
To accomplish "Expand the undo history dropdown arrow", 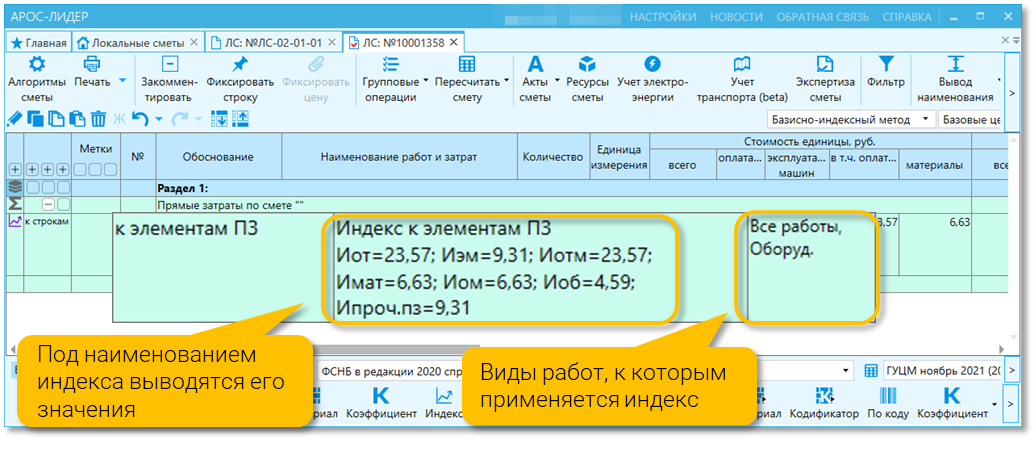I will (x=158, y=120).
